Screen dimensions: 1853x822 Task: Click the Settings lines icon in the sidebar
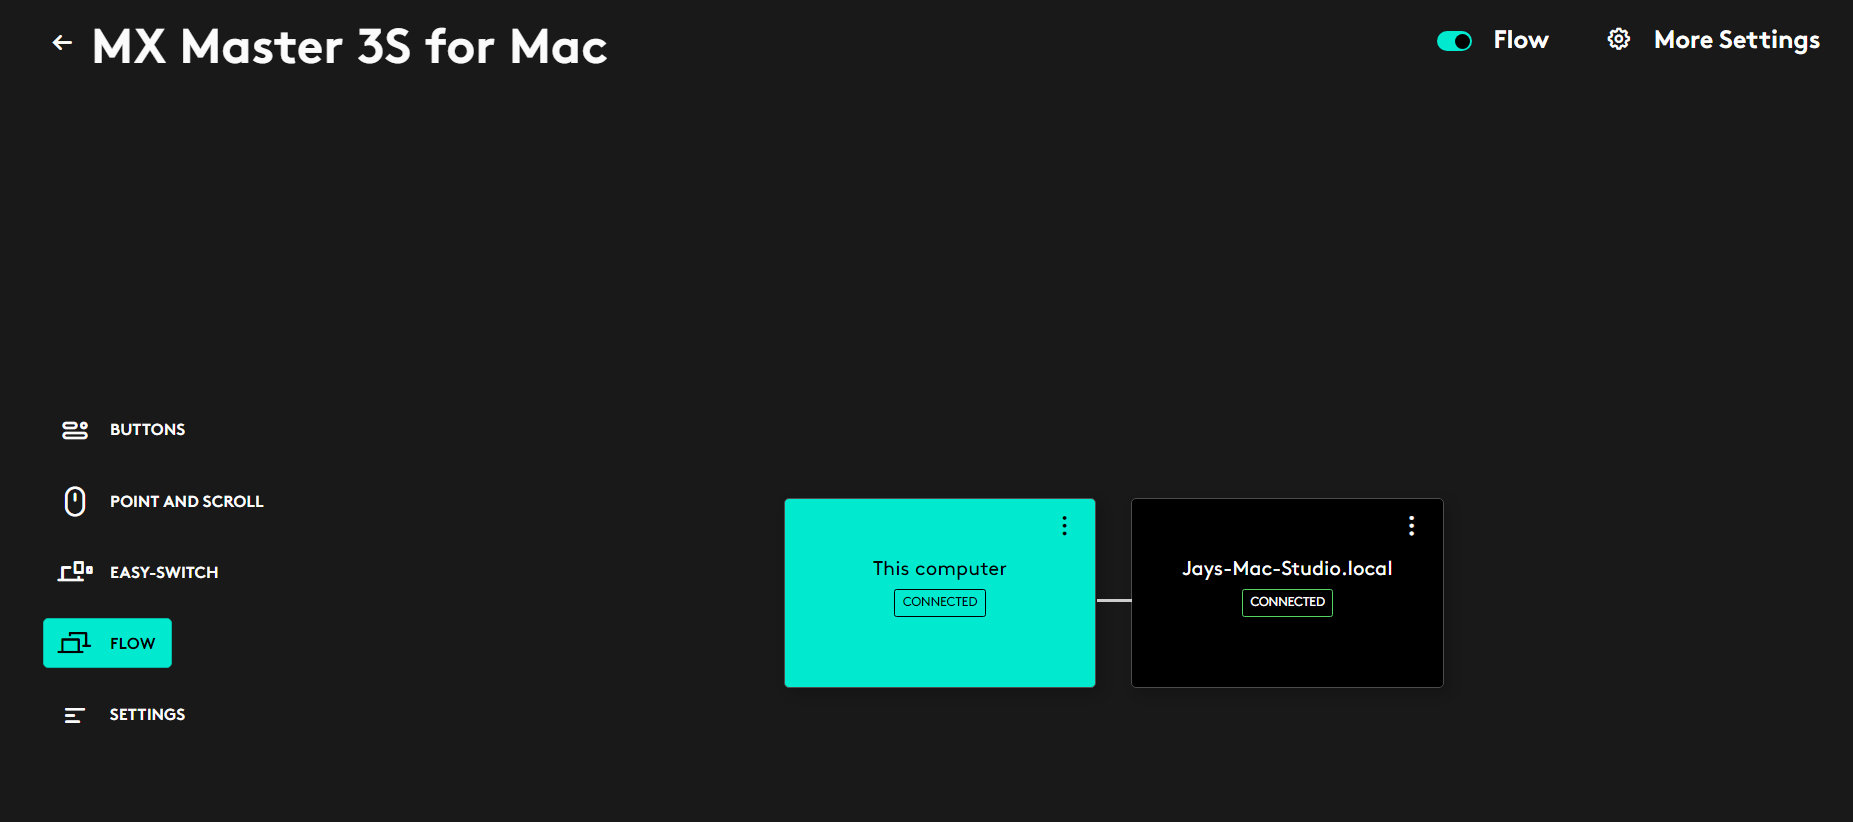tap(75, 715)
